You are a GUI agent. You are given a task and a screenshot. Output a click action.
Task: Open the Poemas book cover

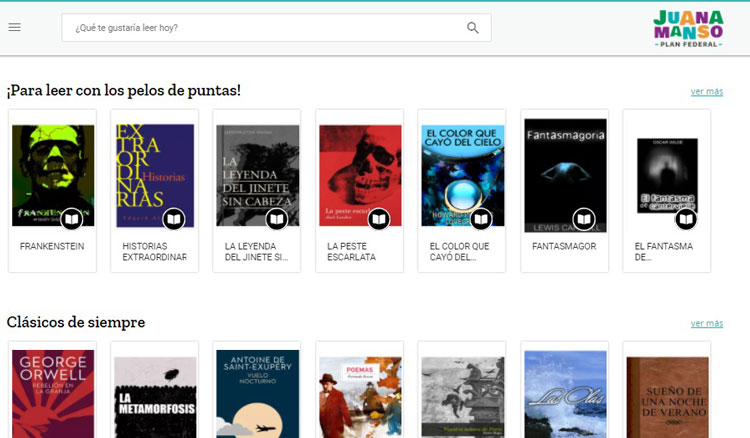[x=360, y=397]
